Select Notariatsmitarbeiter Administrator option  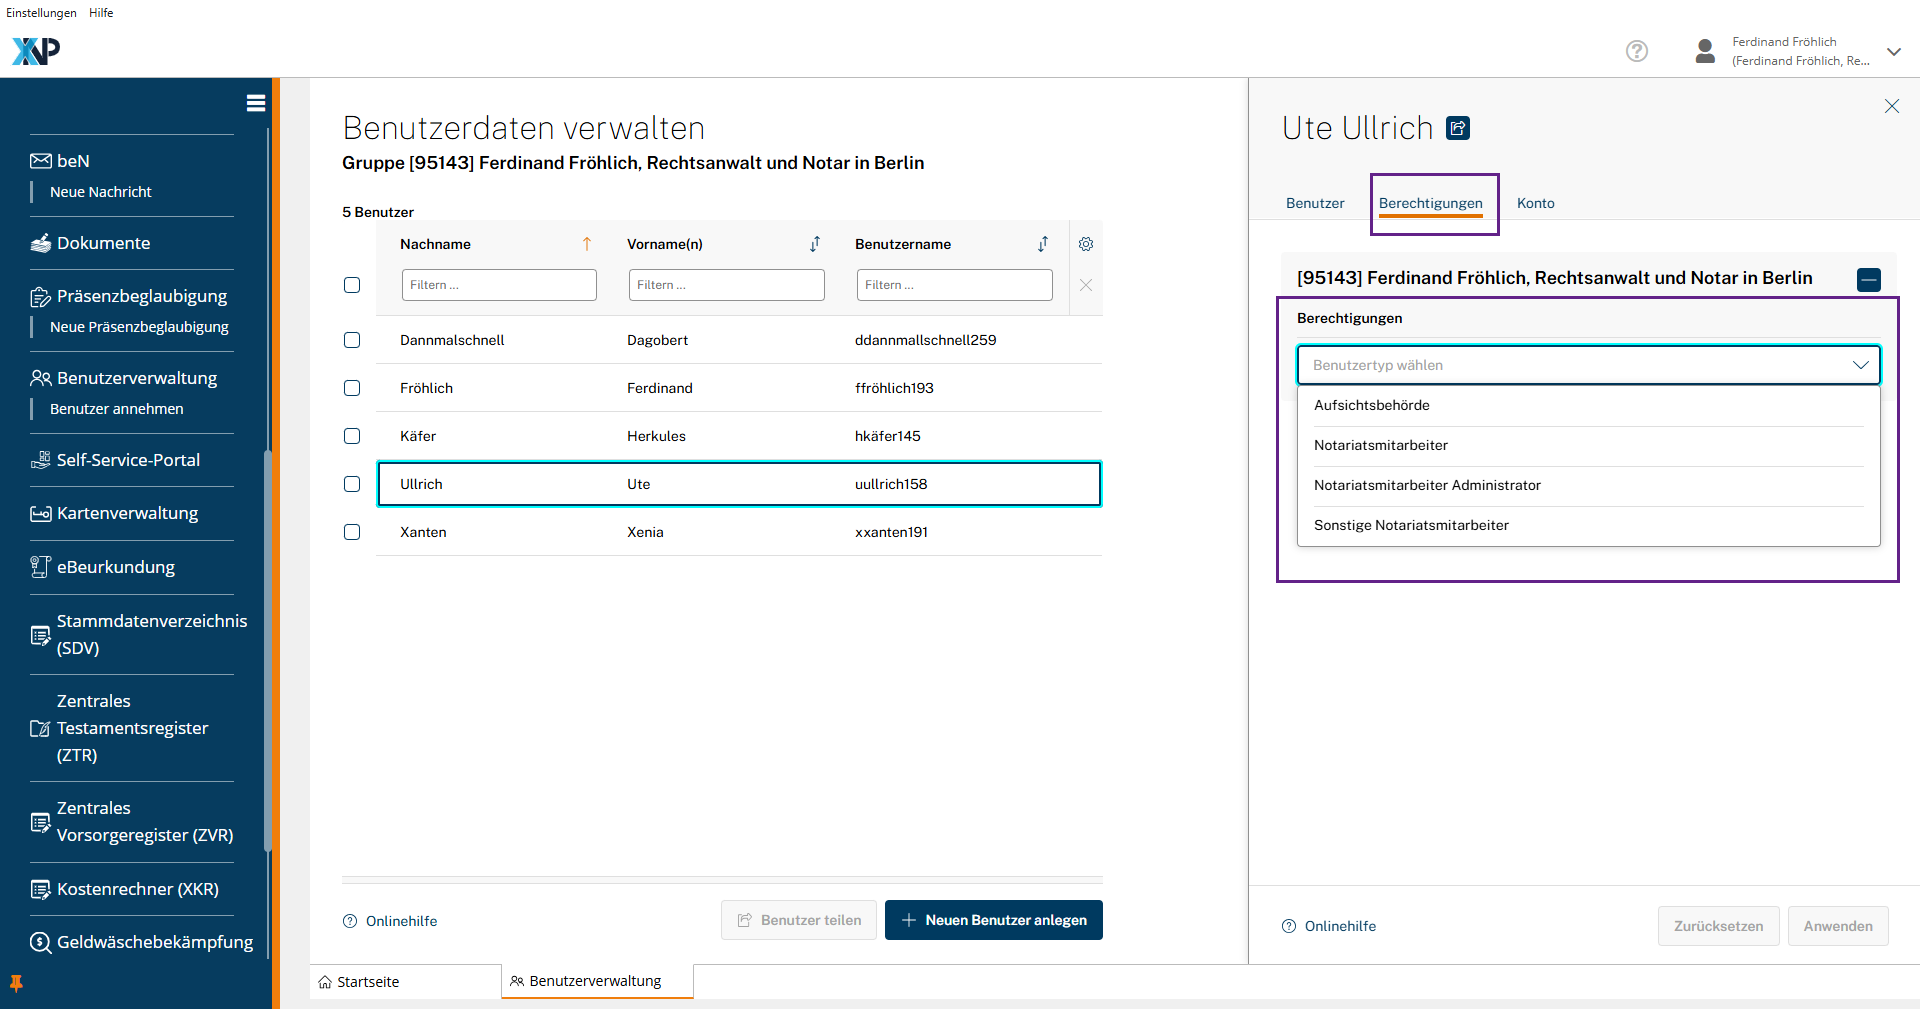pos(1427,485)
